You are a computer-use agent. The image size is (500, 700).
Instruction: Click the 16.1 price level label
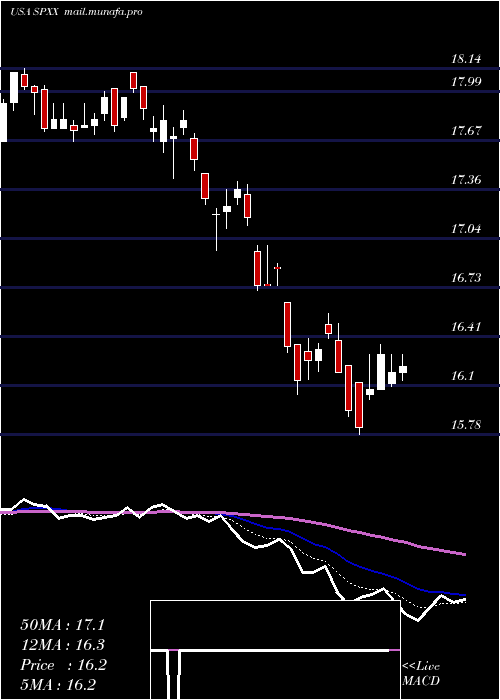(x=462, y=376)
